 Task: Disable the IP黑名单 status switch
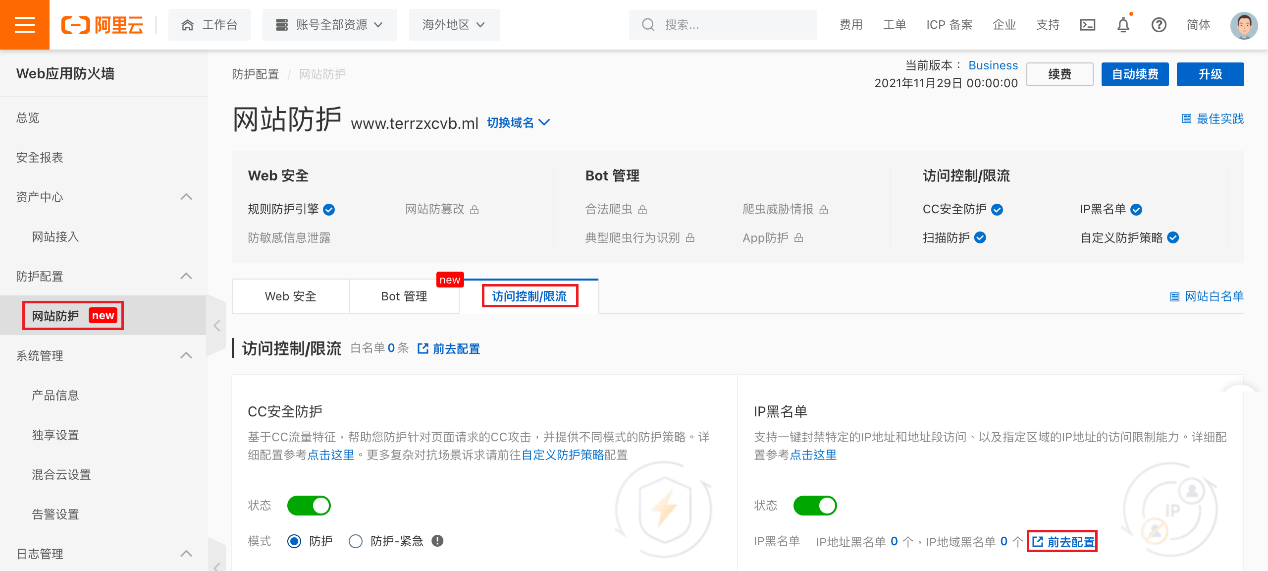[814, 505]
